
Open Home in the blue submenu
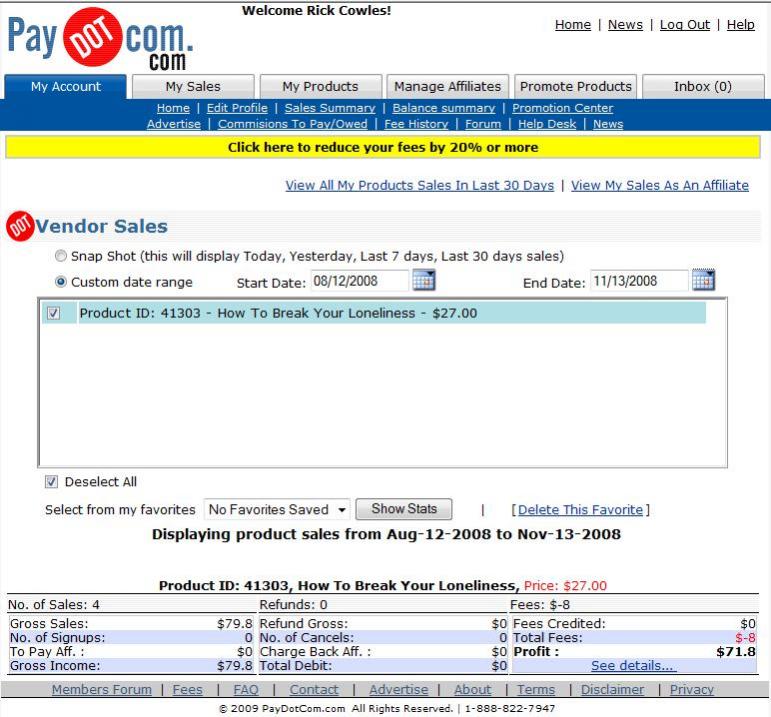pos(173,108)
